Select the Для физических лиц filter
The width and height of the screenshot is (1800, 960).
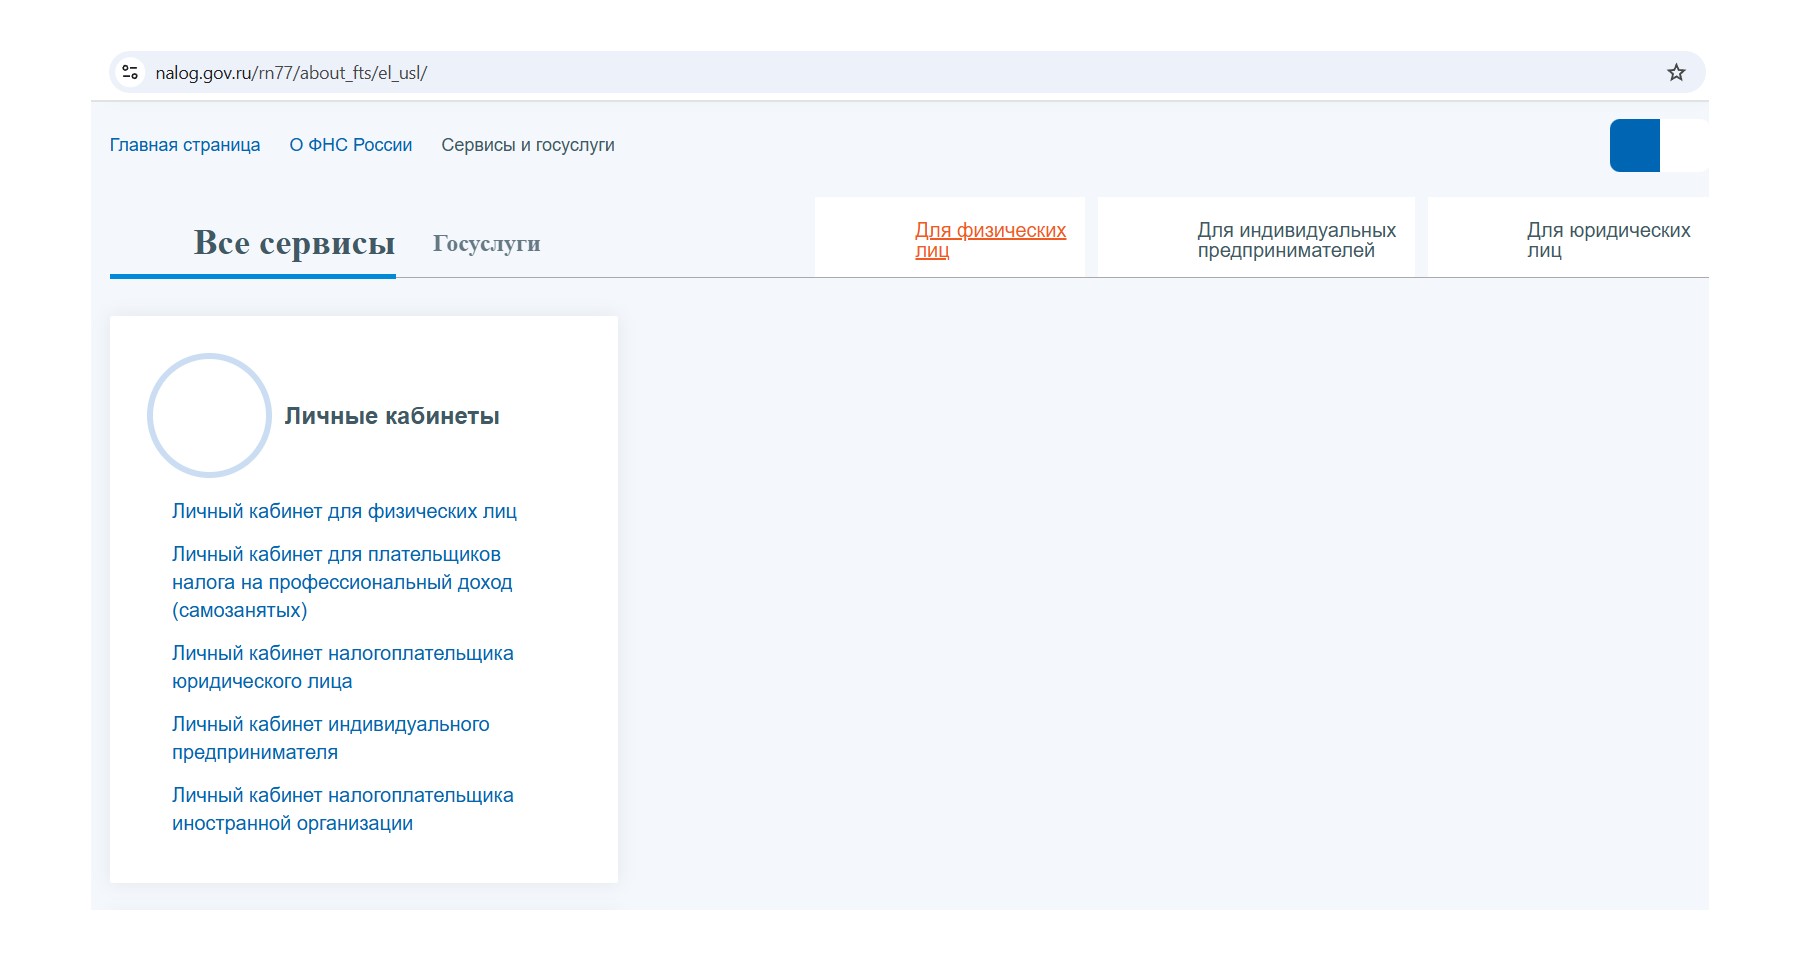coord(989,240)
